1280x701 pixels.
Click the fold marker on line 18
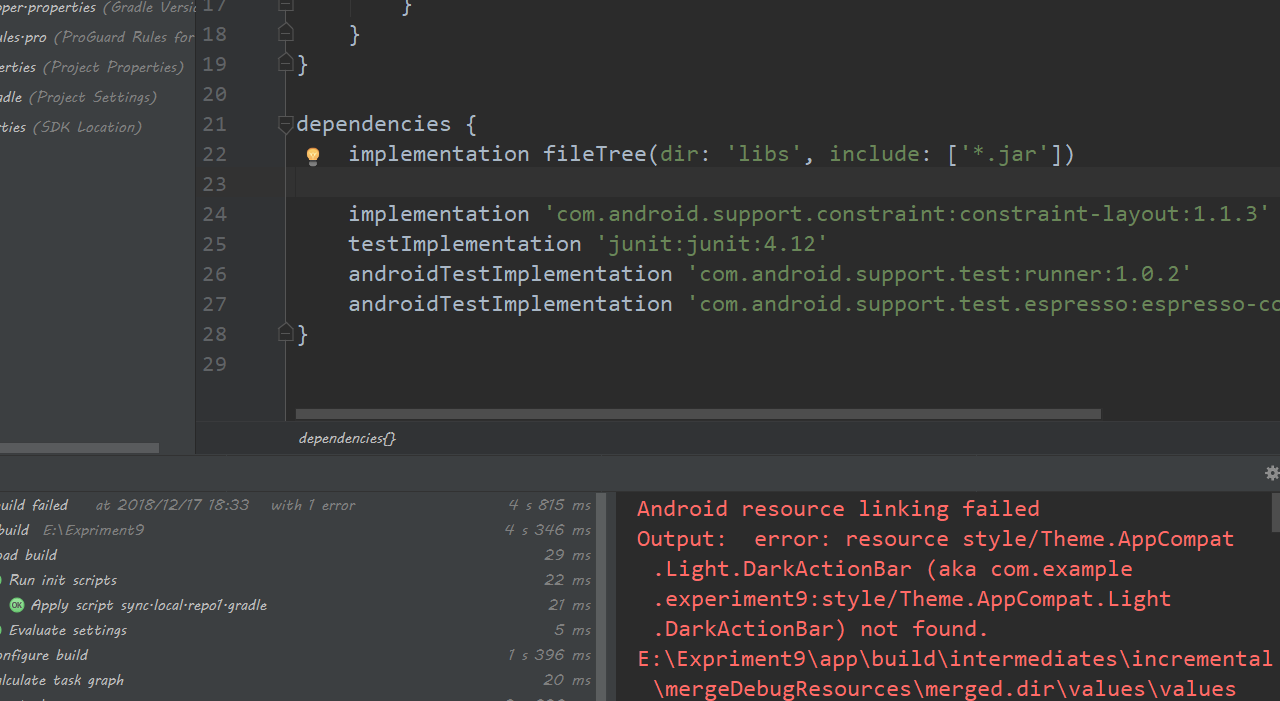284,33
